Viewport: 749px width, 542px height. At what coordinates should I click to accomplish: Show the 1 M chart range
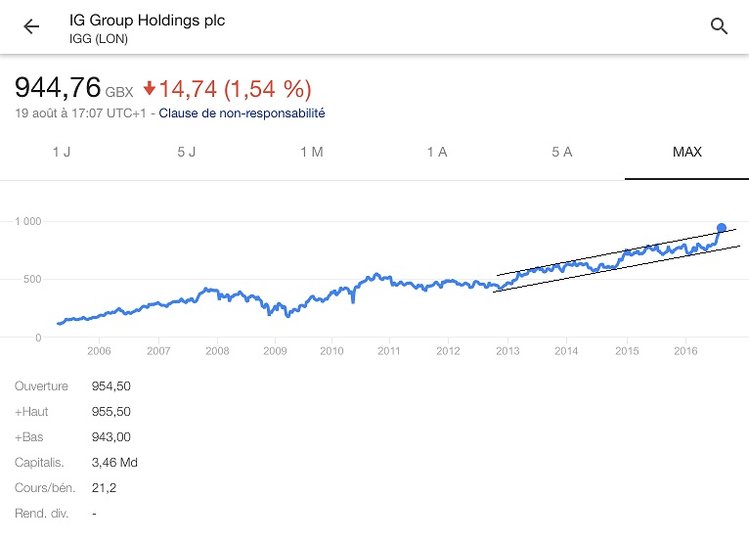(x=312, y=152)
